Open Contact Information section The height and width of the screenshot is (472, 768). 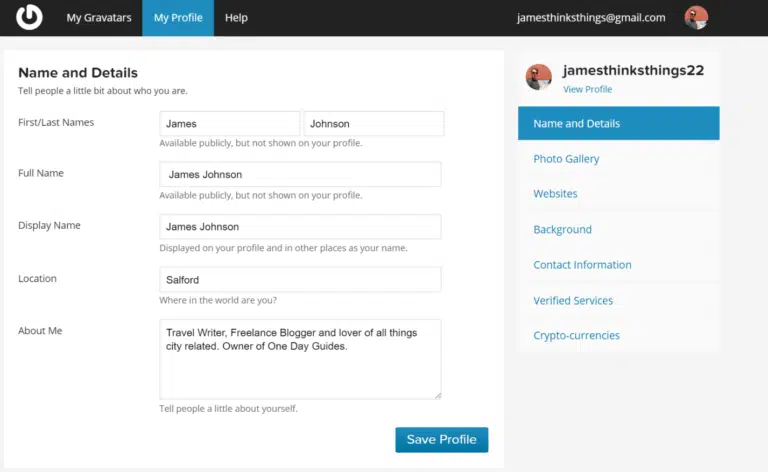(x=582, y=265)
